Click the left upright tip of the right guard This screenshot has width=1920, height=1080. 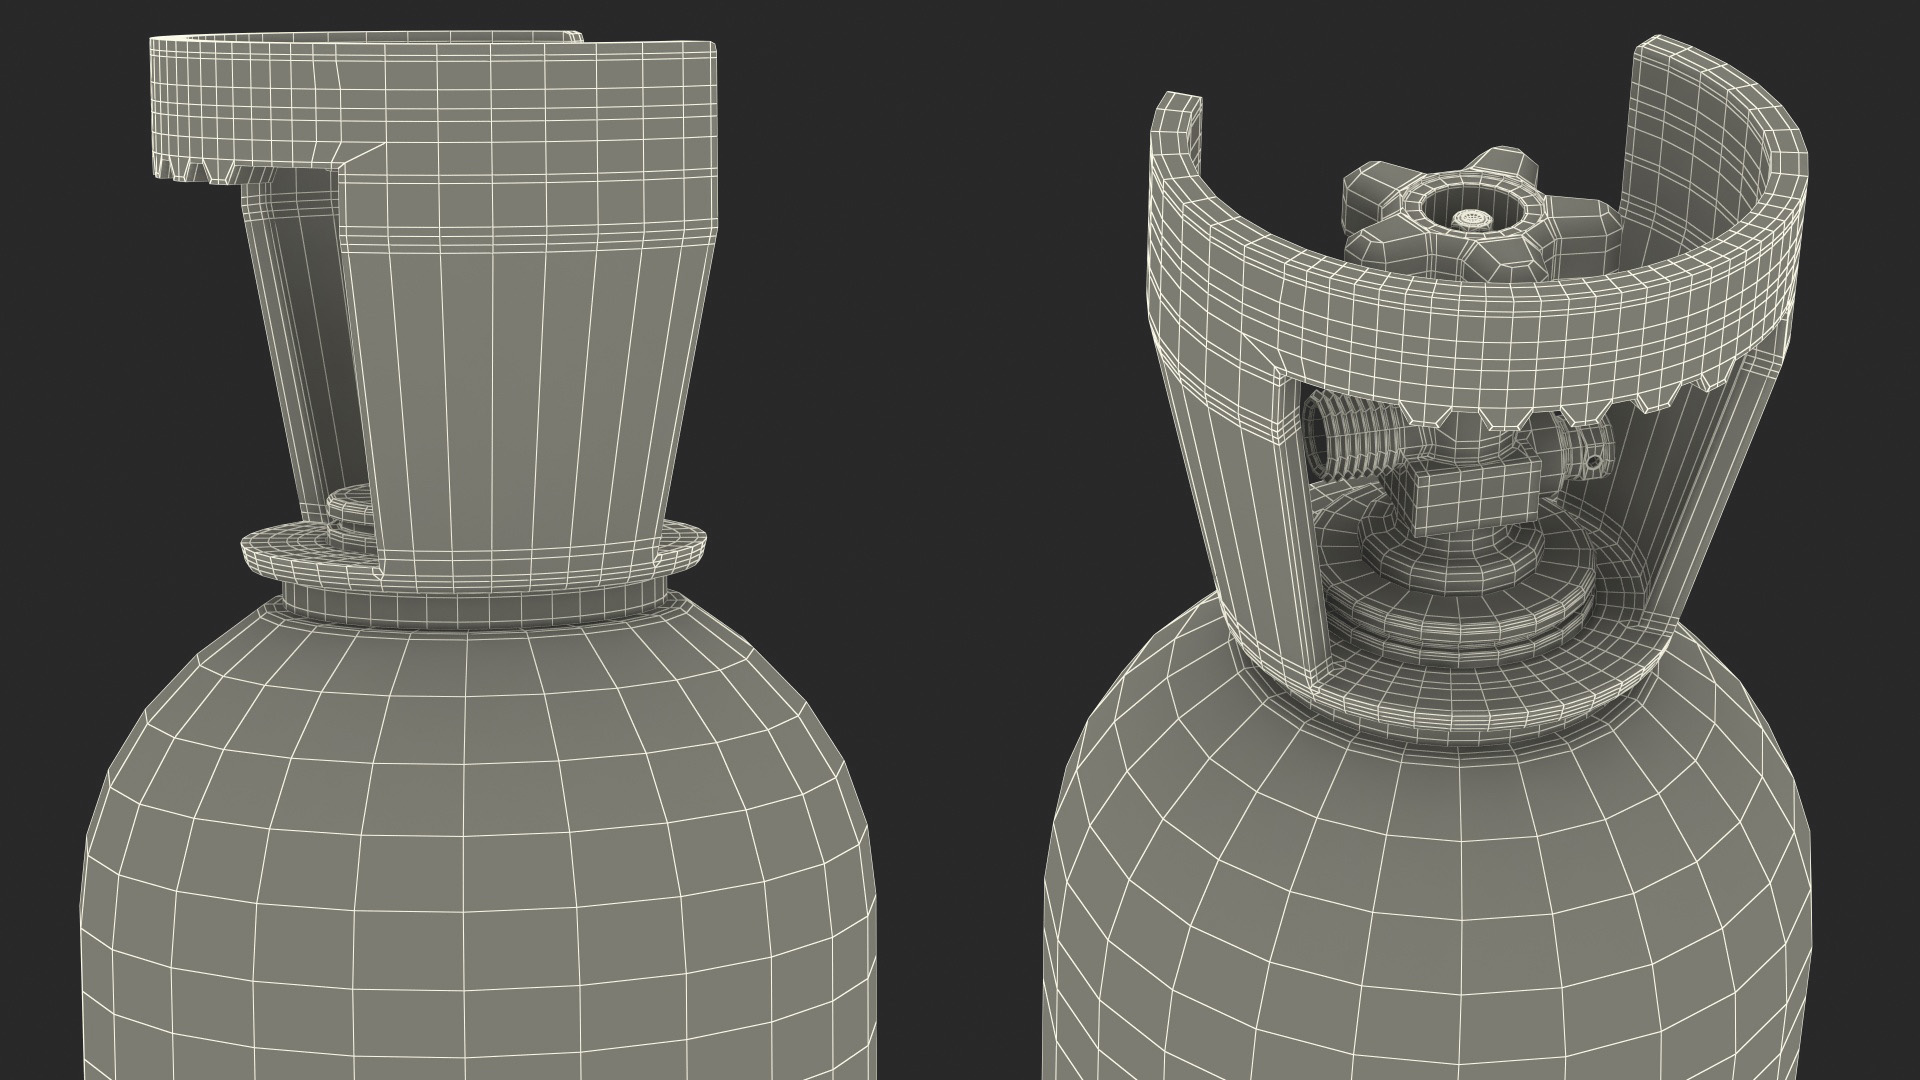1177,125
